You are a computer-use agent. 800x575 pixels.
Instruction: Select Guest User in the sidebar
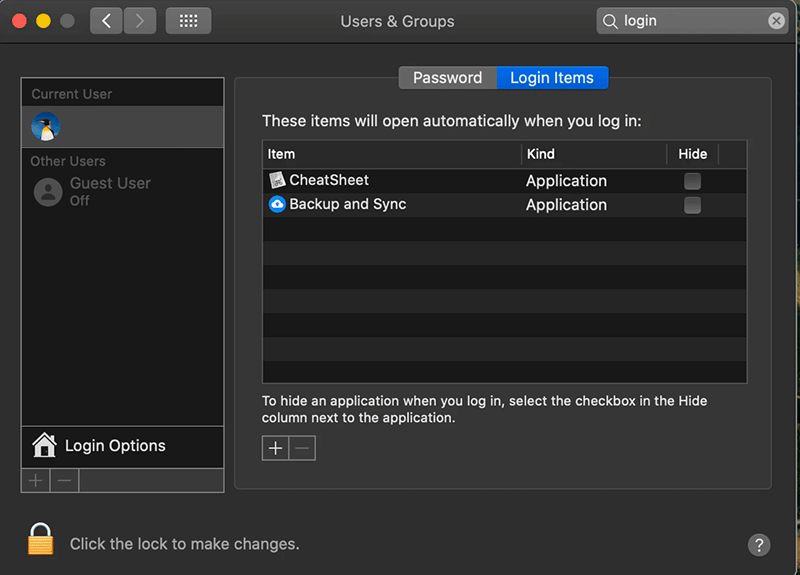click(122, 192)
